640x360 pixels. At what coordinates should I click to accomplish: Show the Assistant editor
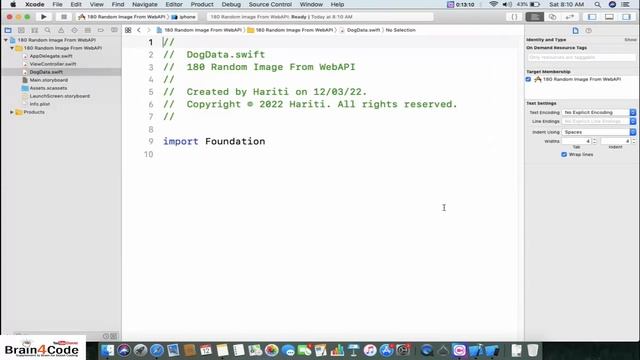coord(552,17)
